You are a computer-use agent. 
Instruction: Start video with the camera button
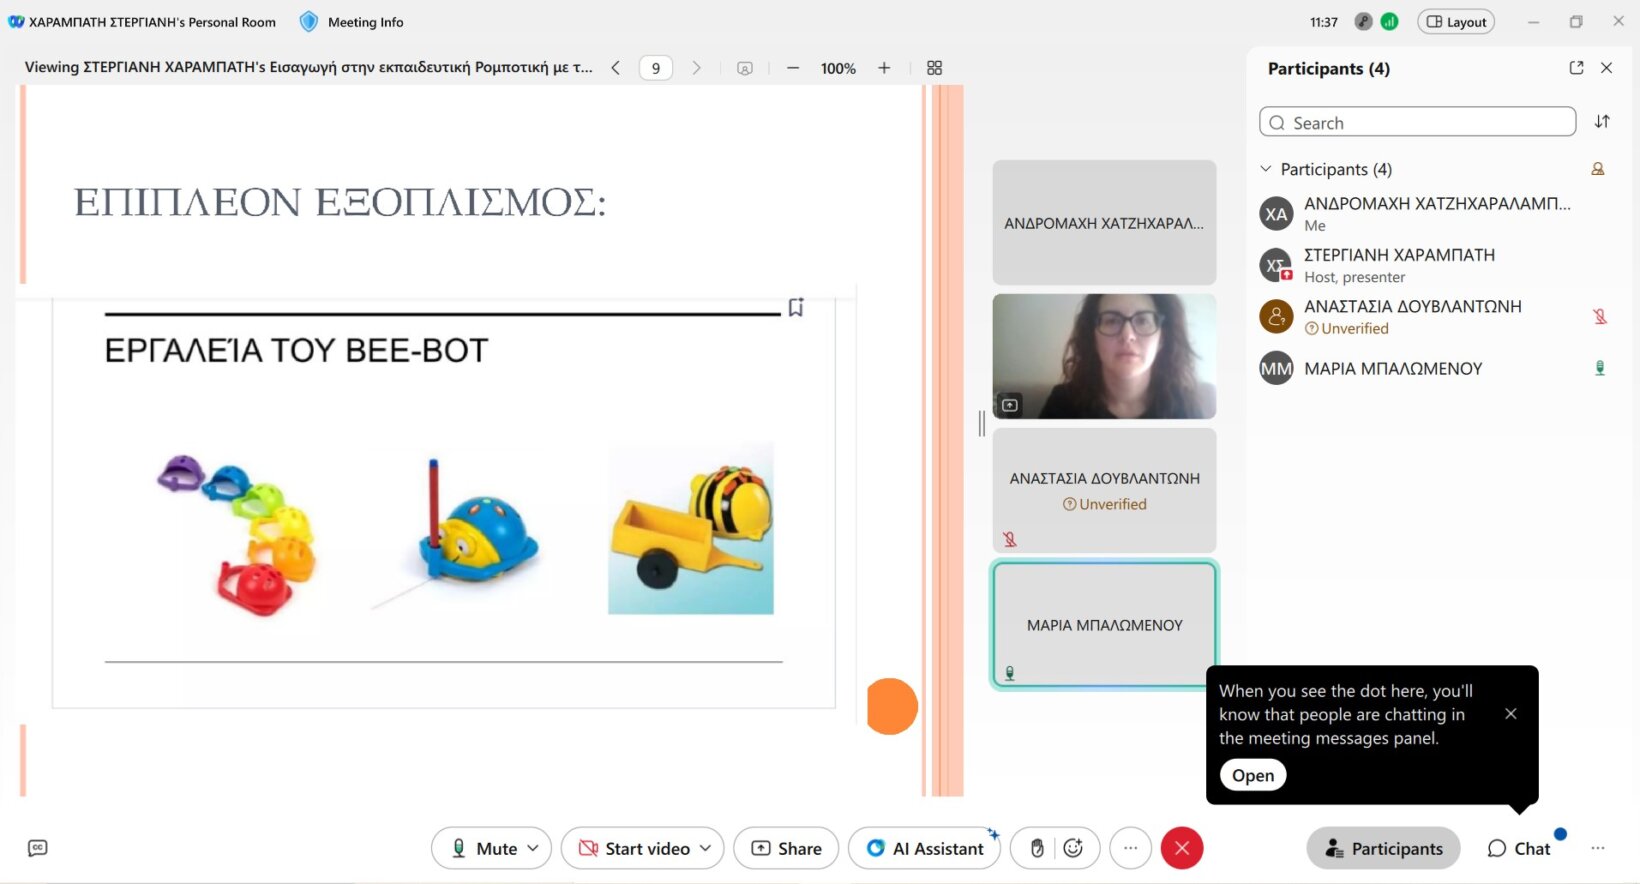tap(634, 848)
